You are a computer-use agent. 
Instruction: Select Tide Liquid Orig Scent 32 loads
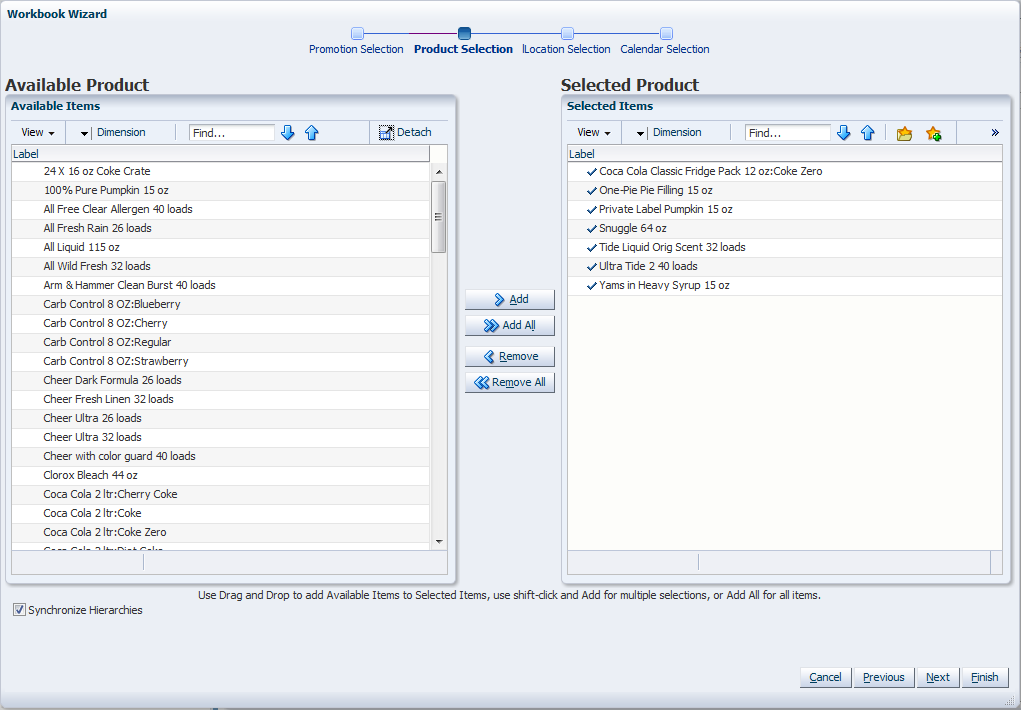coord(785,247)
